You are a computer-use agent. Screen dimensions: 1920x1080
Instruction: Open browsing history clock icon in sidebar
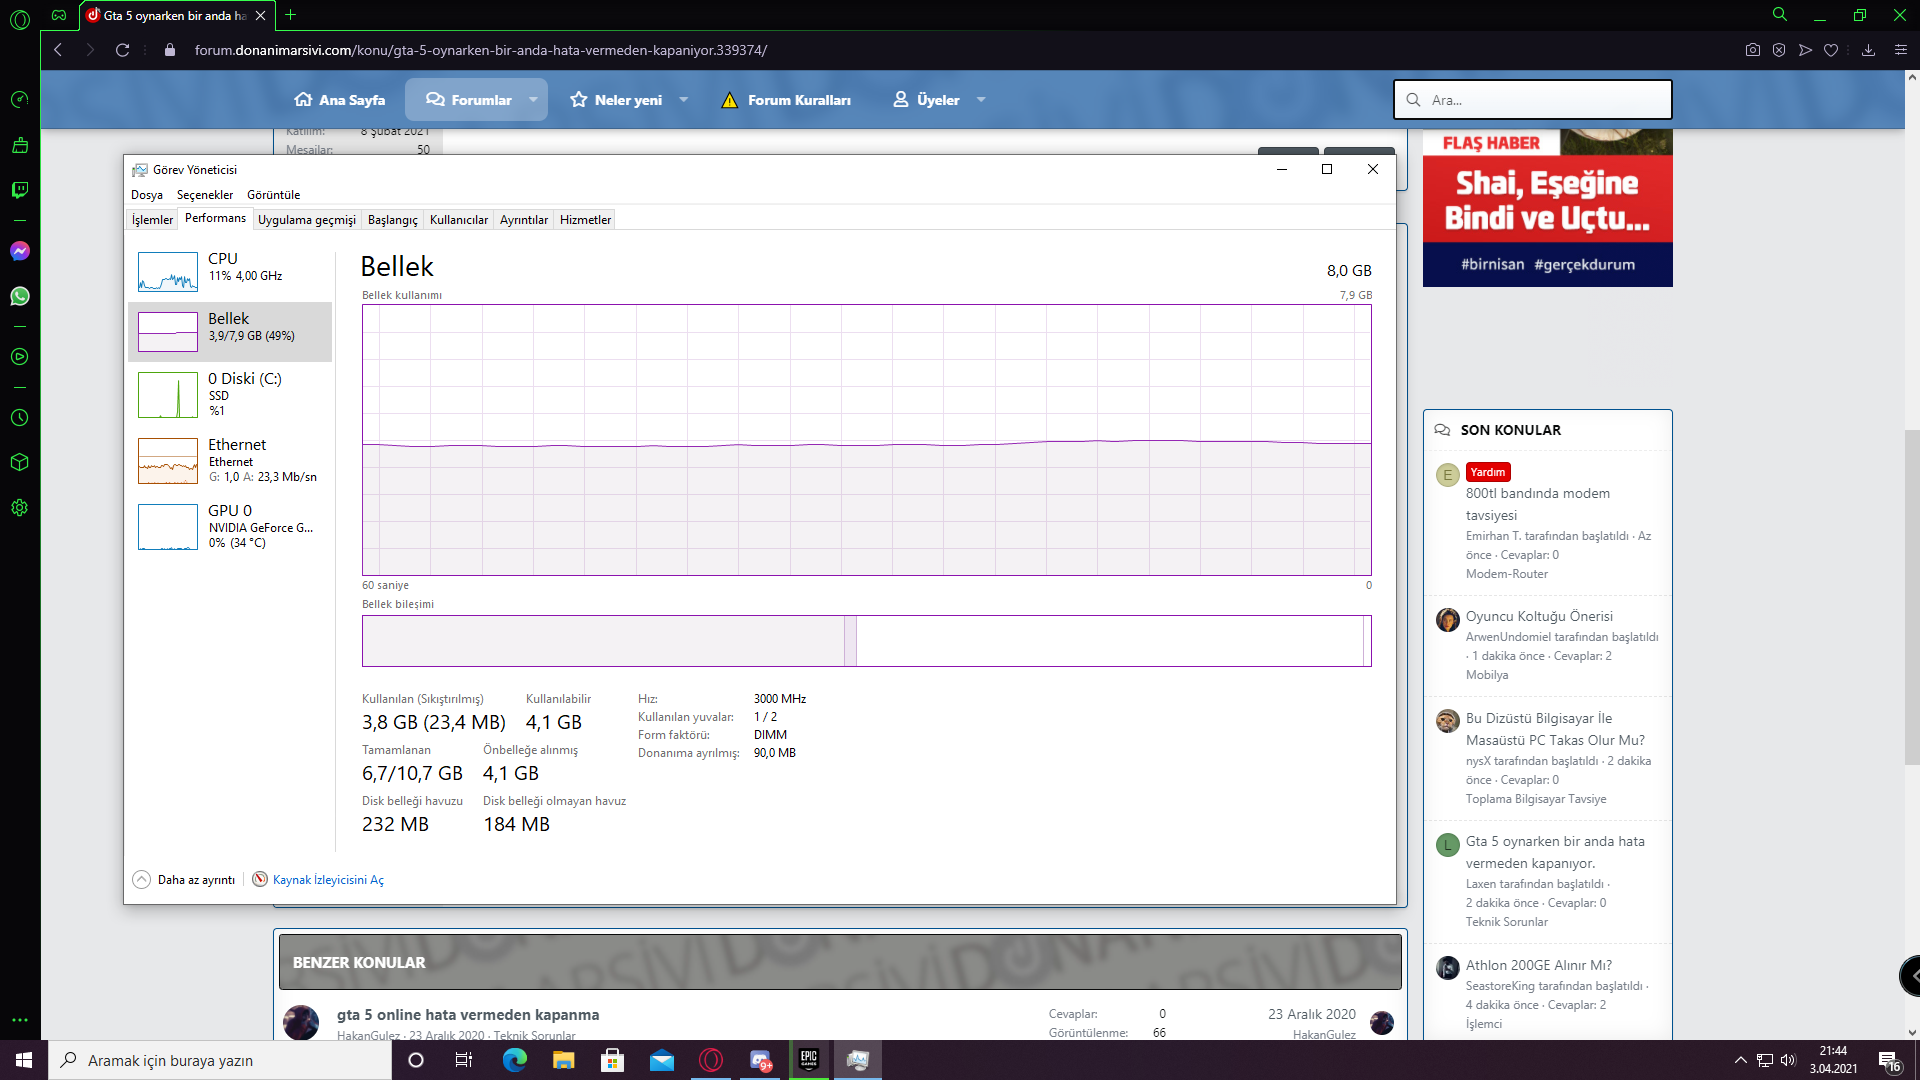tap(20, 418)
